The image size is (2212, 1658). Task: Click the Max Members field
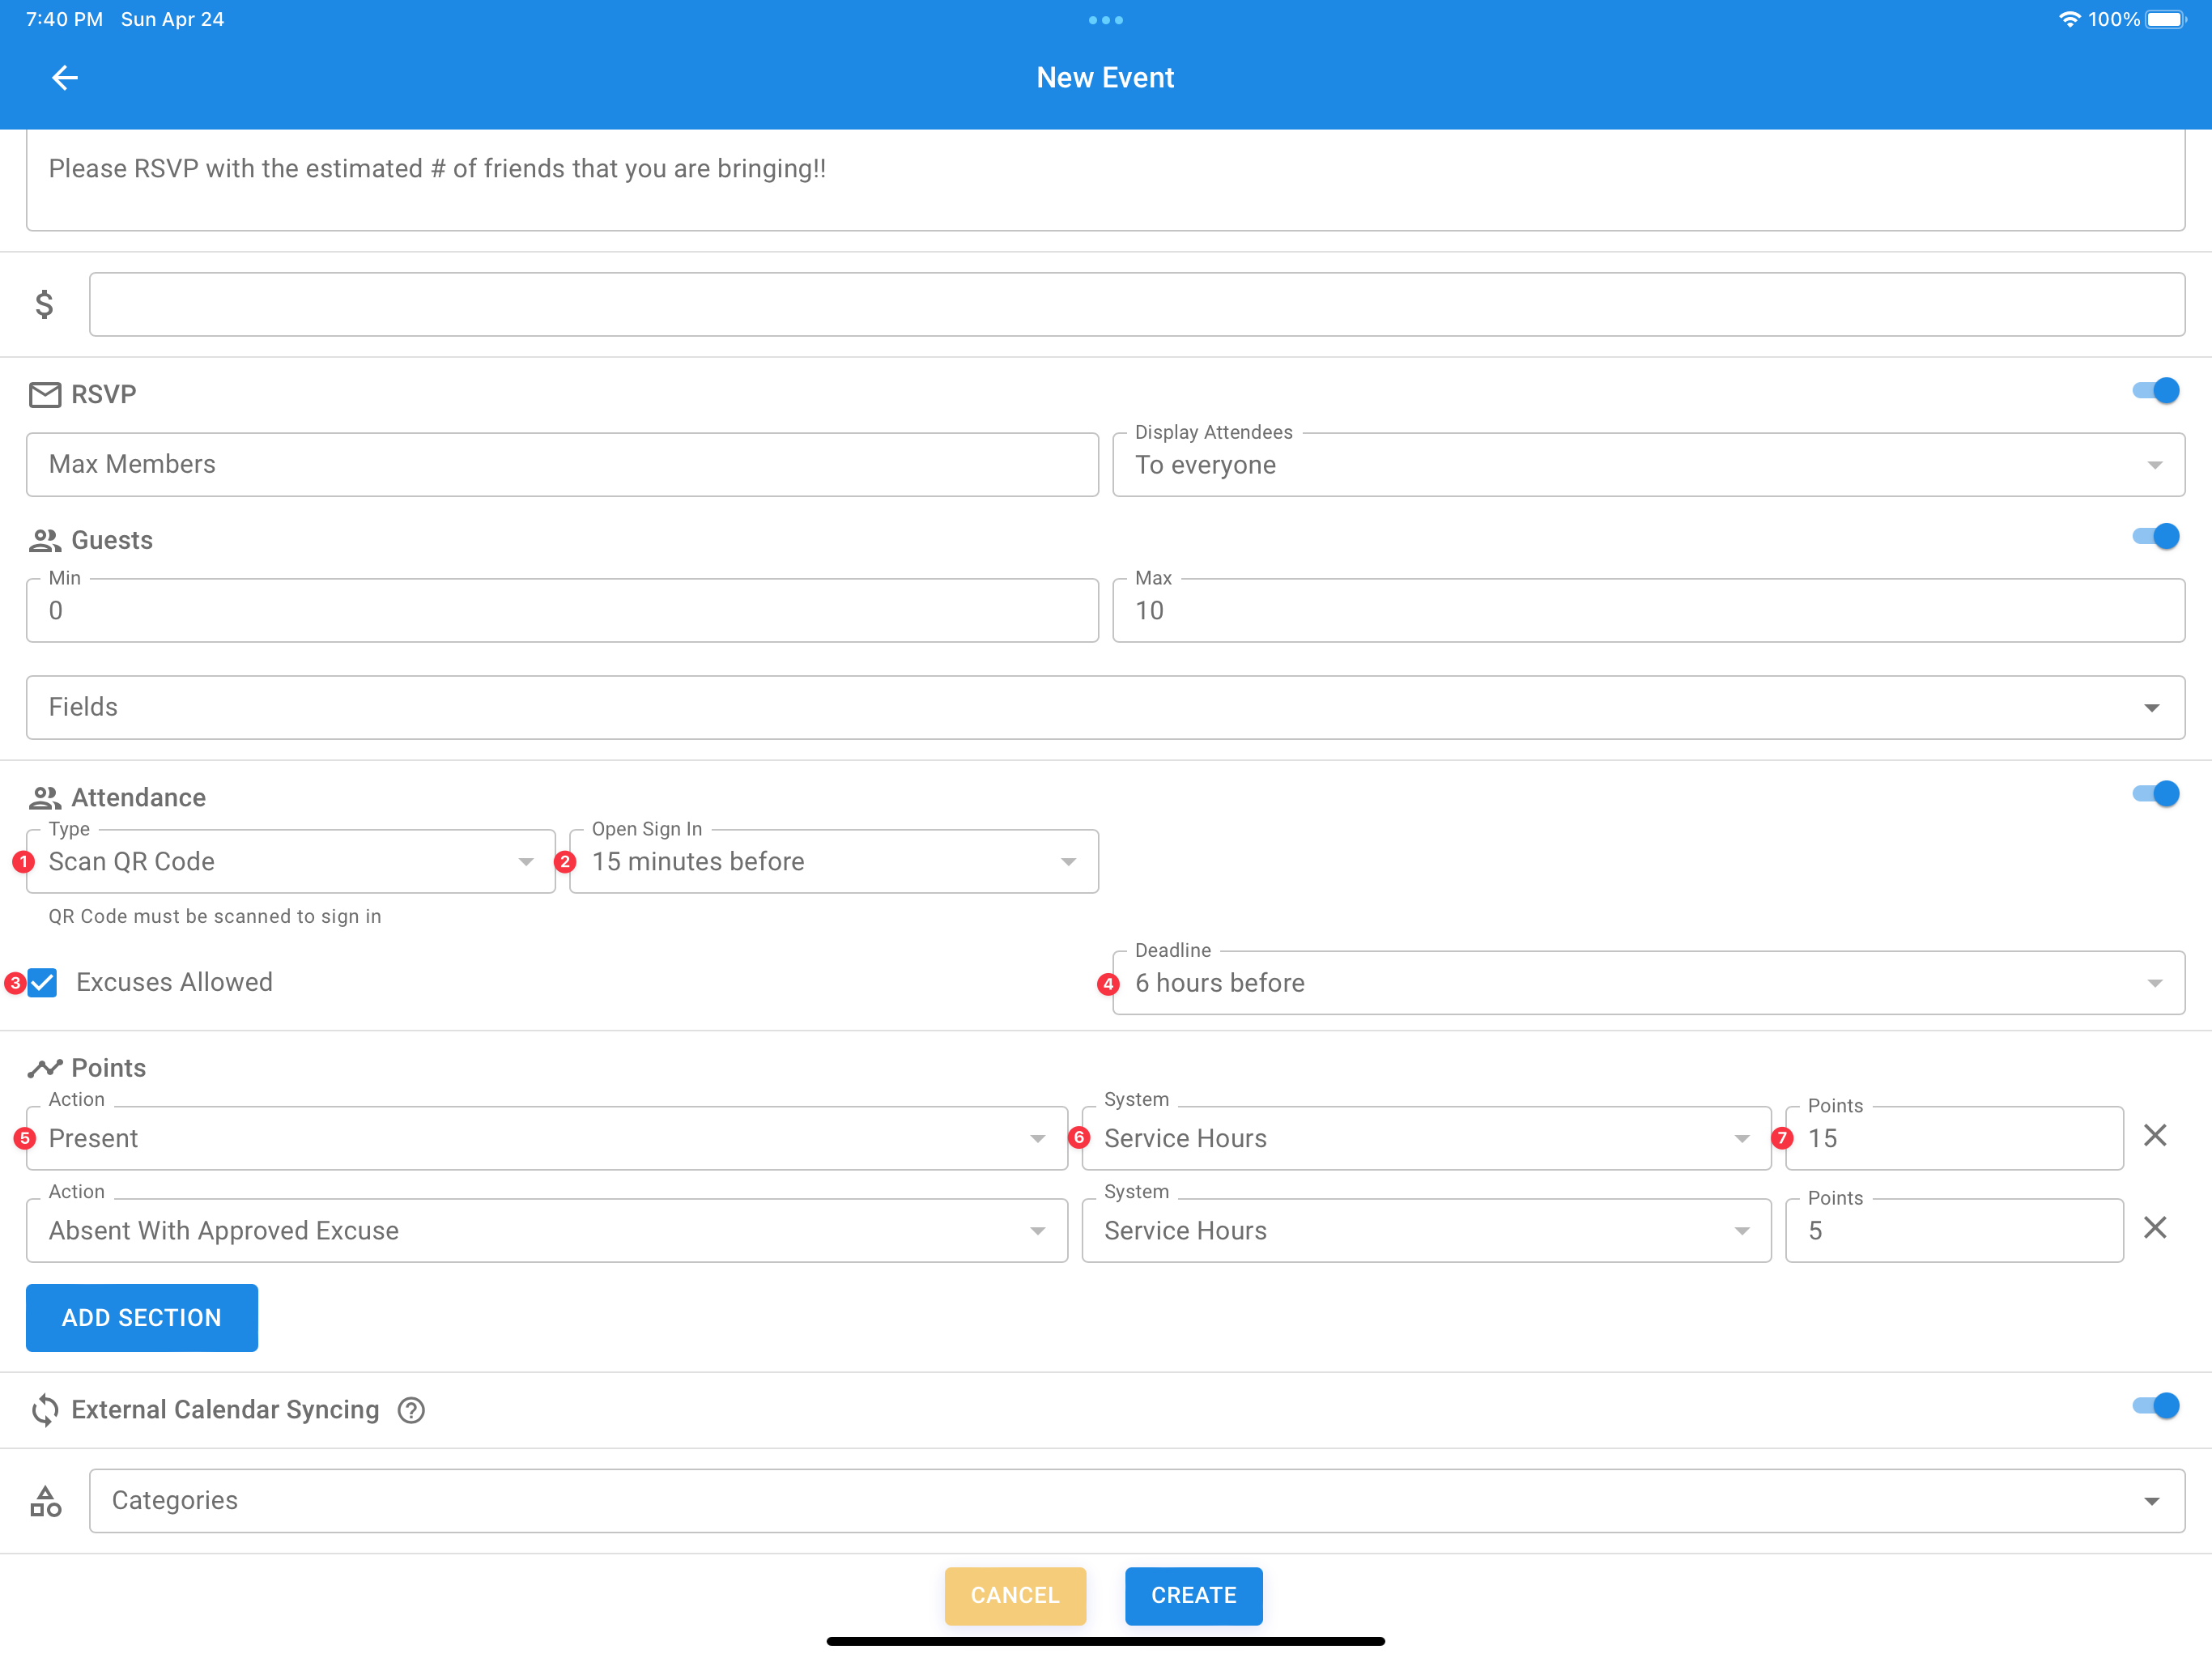[562, 465]
